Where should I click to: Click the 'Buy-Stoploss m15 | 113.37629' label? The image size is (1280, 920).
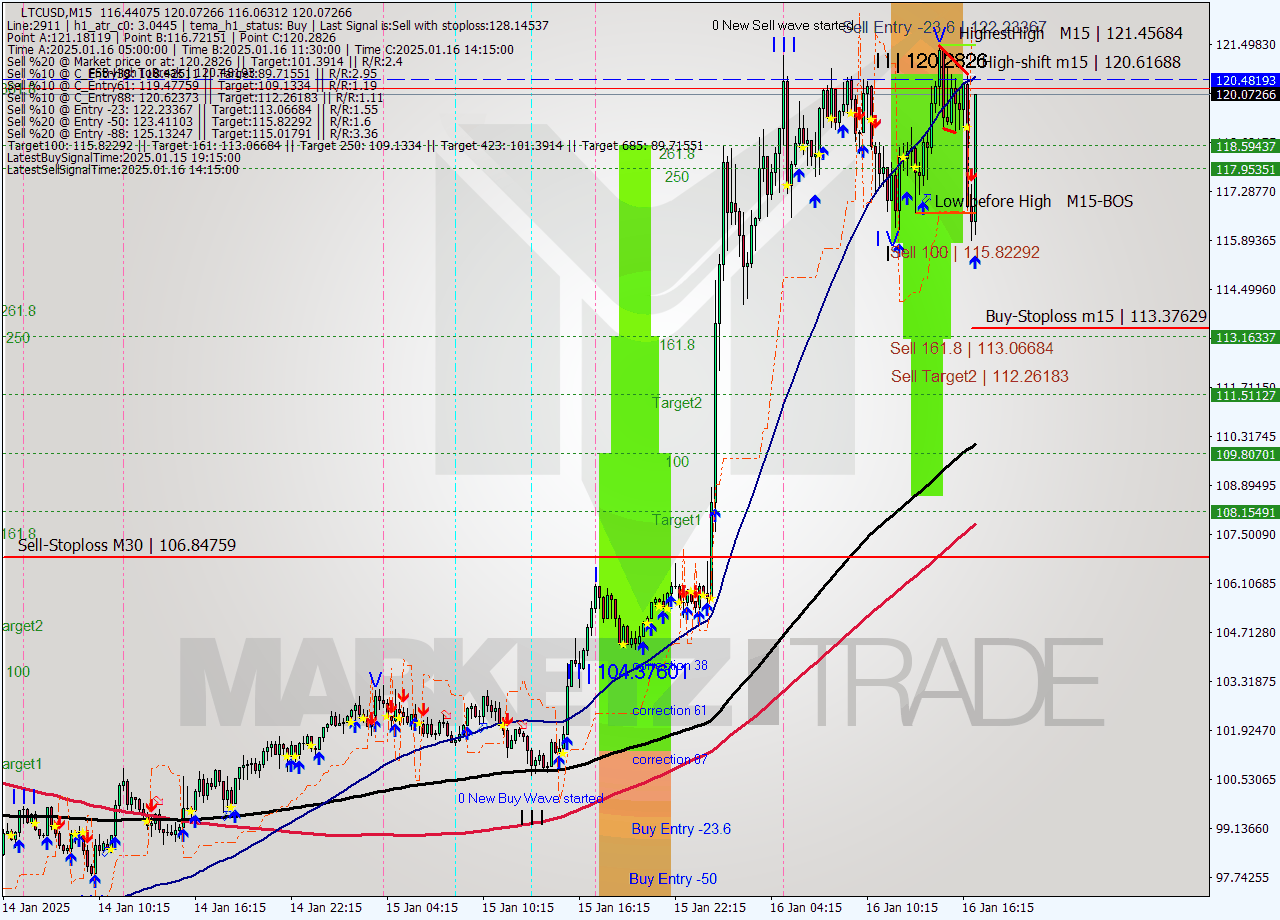[1096, 316]
